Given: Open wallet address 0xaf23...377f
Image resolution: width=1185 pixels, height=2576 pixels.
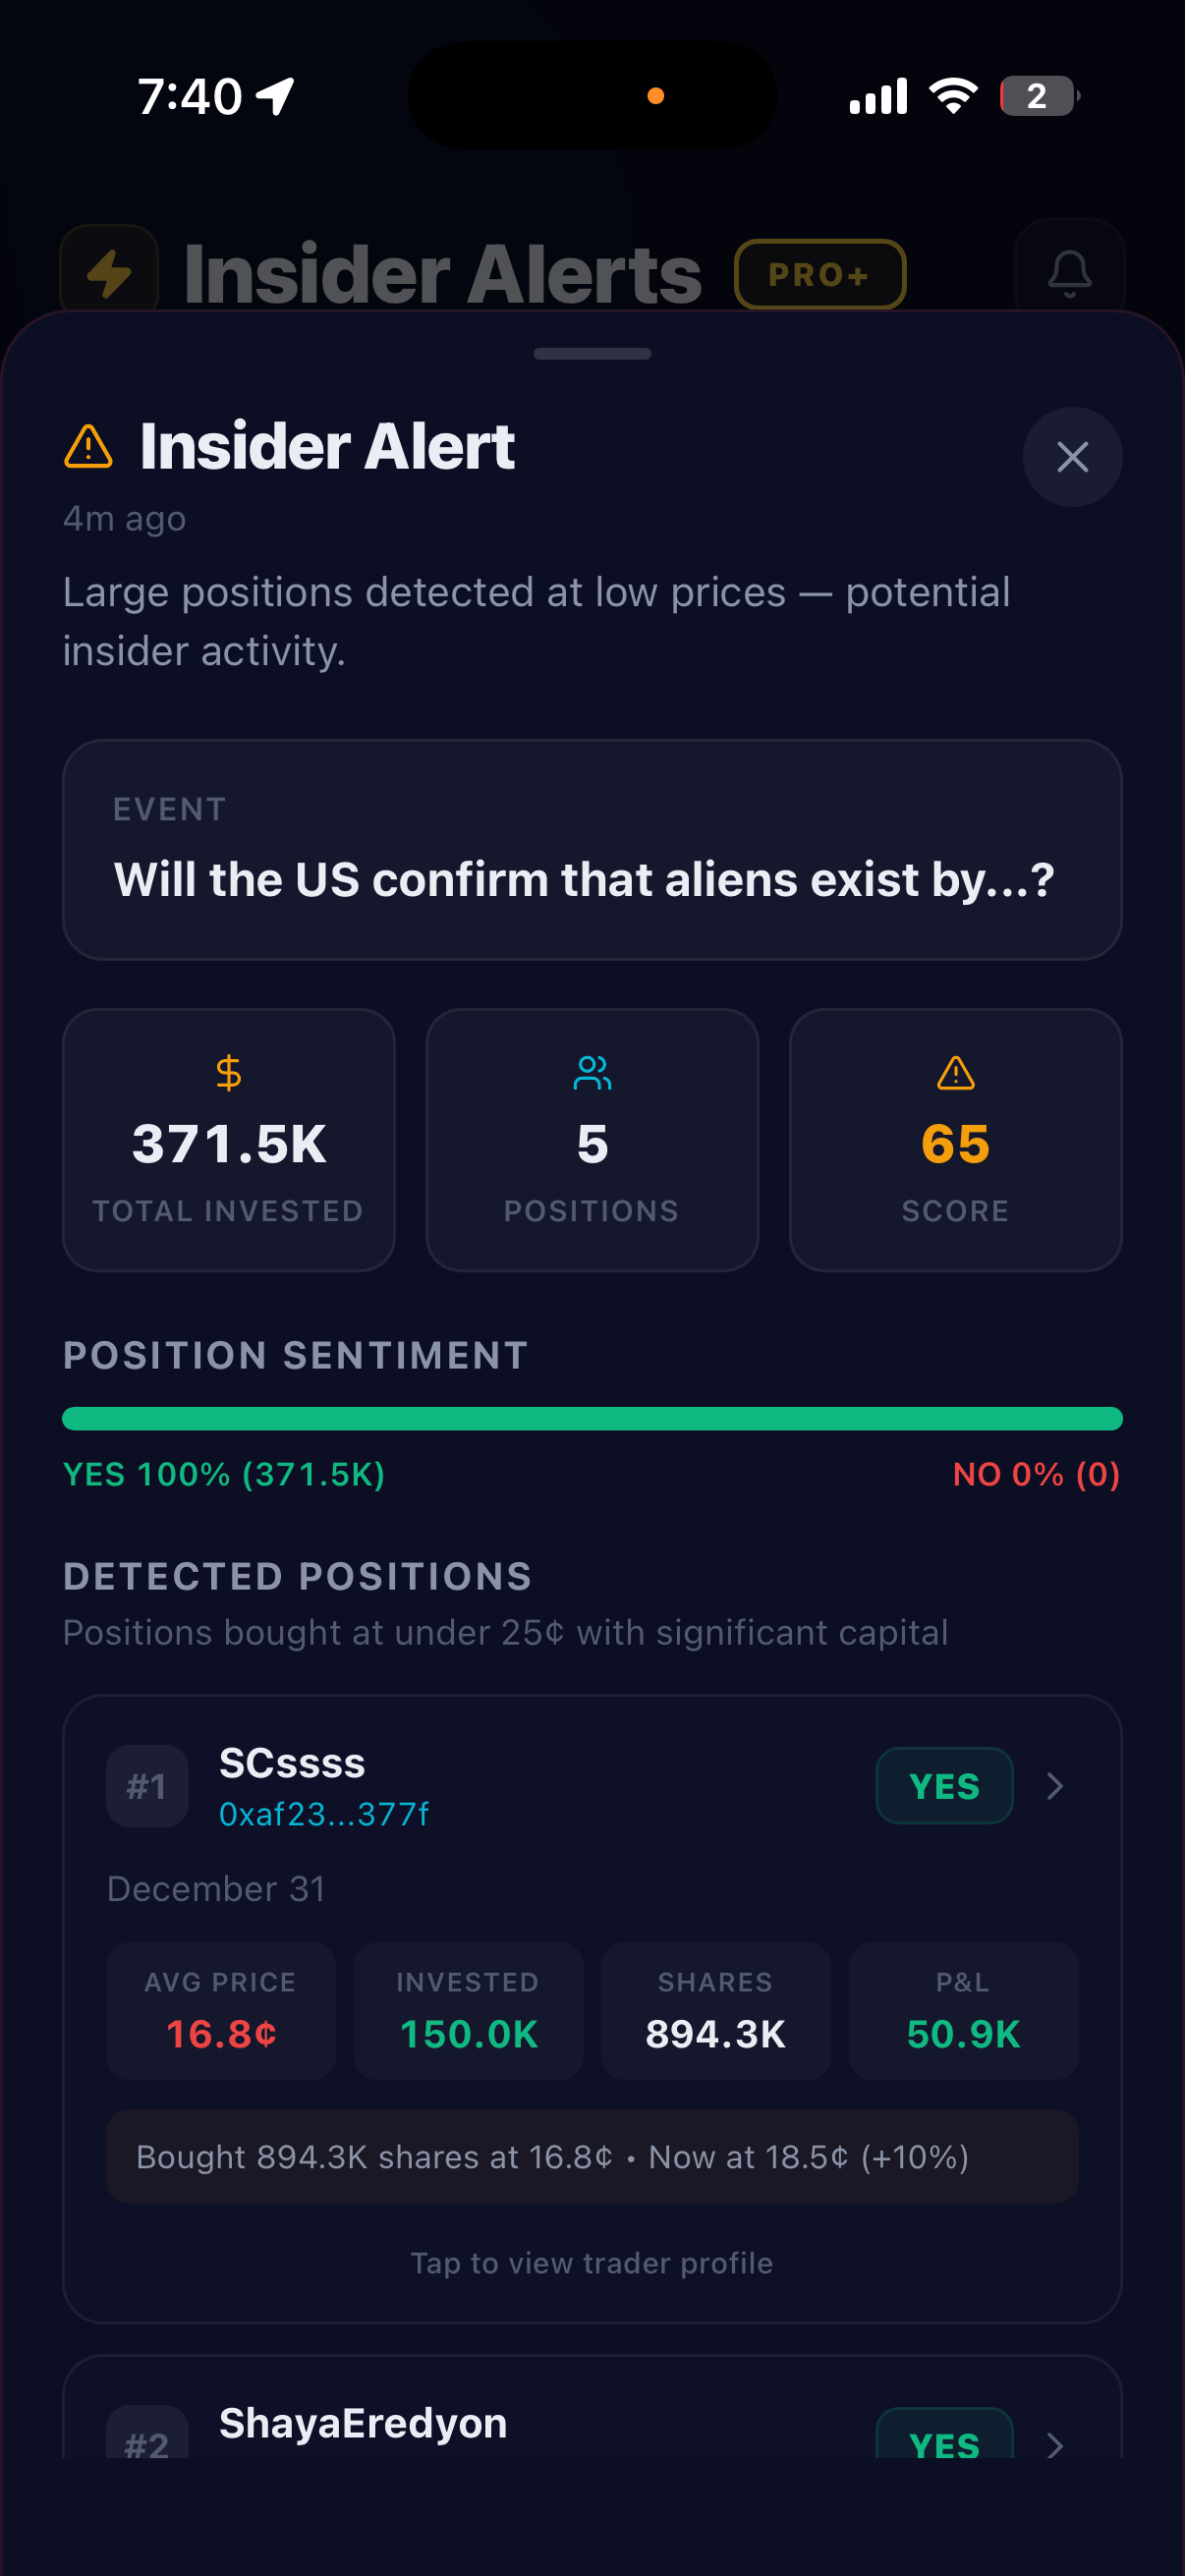Looking at the screenshot, I should click(323, 1813).
